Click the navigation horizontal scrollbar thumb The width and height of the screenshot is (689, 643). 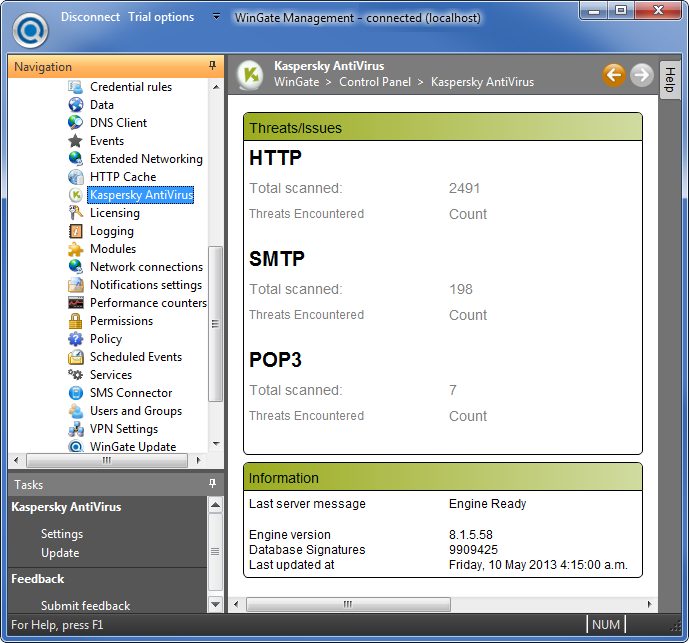107,460
